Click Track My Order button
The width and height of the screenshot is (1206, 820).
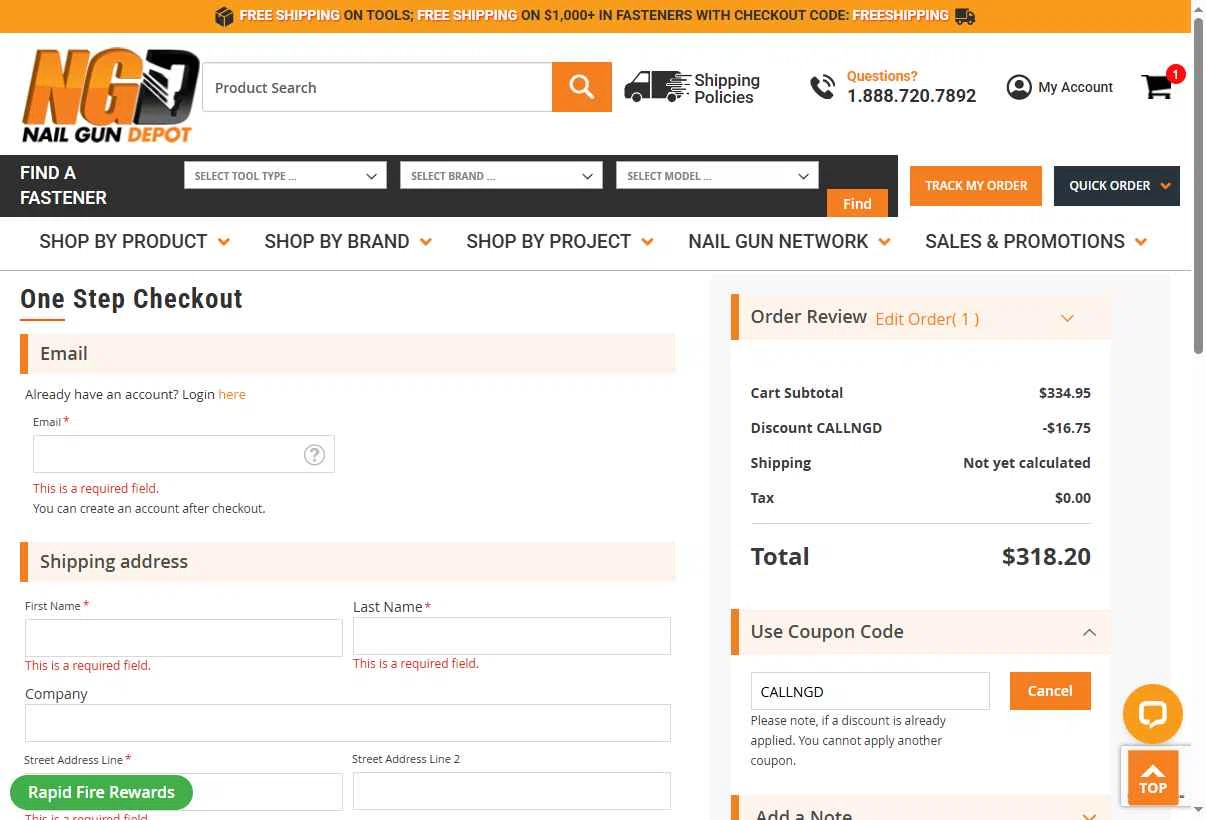[976, 186]
